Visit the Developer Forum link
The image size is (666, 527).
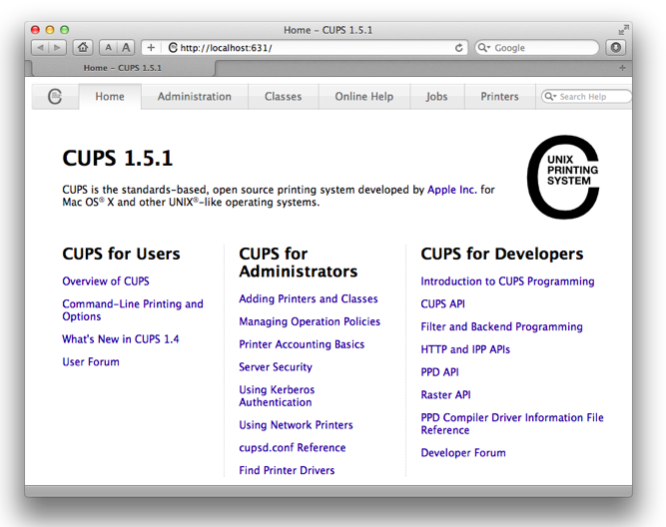click(x=463, y=453)
